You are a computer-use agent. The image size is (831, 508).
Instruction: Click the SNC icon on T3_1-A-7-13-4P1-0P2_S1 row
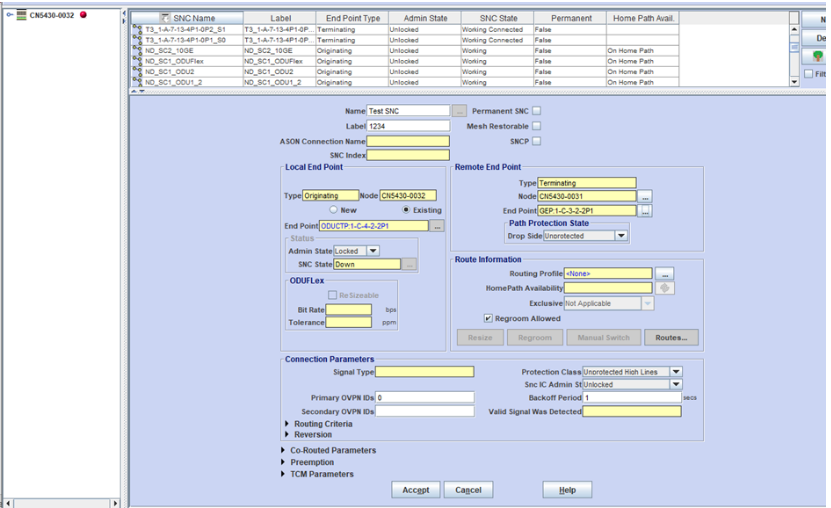(x=137, y=29)
